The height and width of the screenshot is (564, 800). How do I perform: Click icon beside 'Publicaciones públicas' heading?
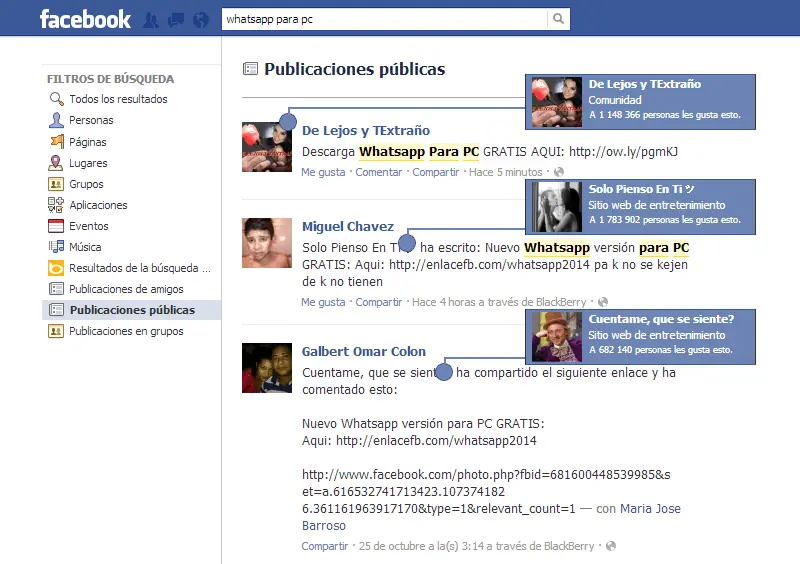(x=251, y=69)
